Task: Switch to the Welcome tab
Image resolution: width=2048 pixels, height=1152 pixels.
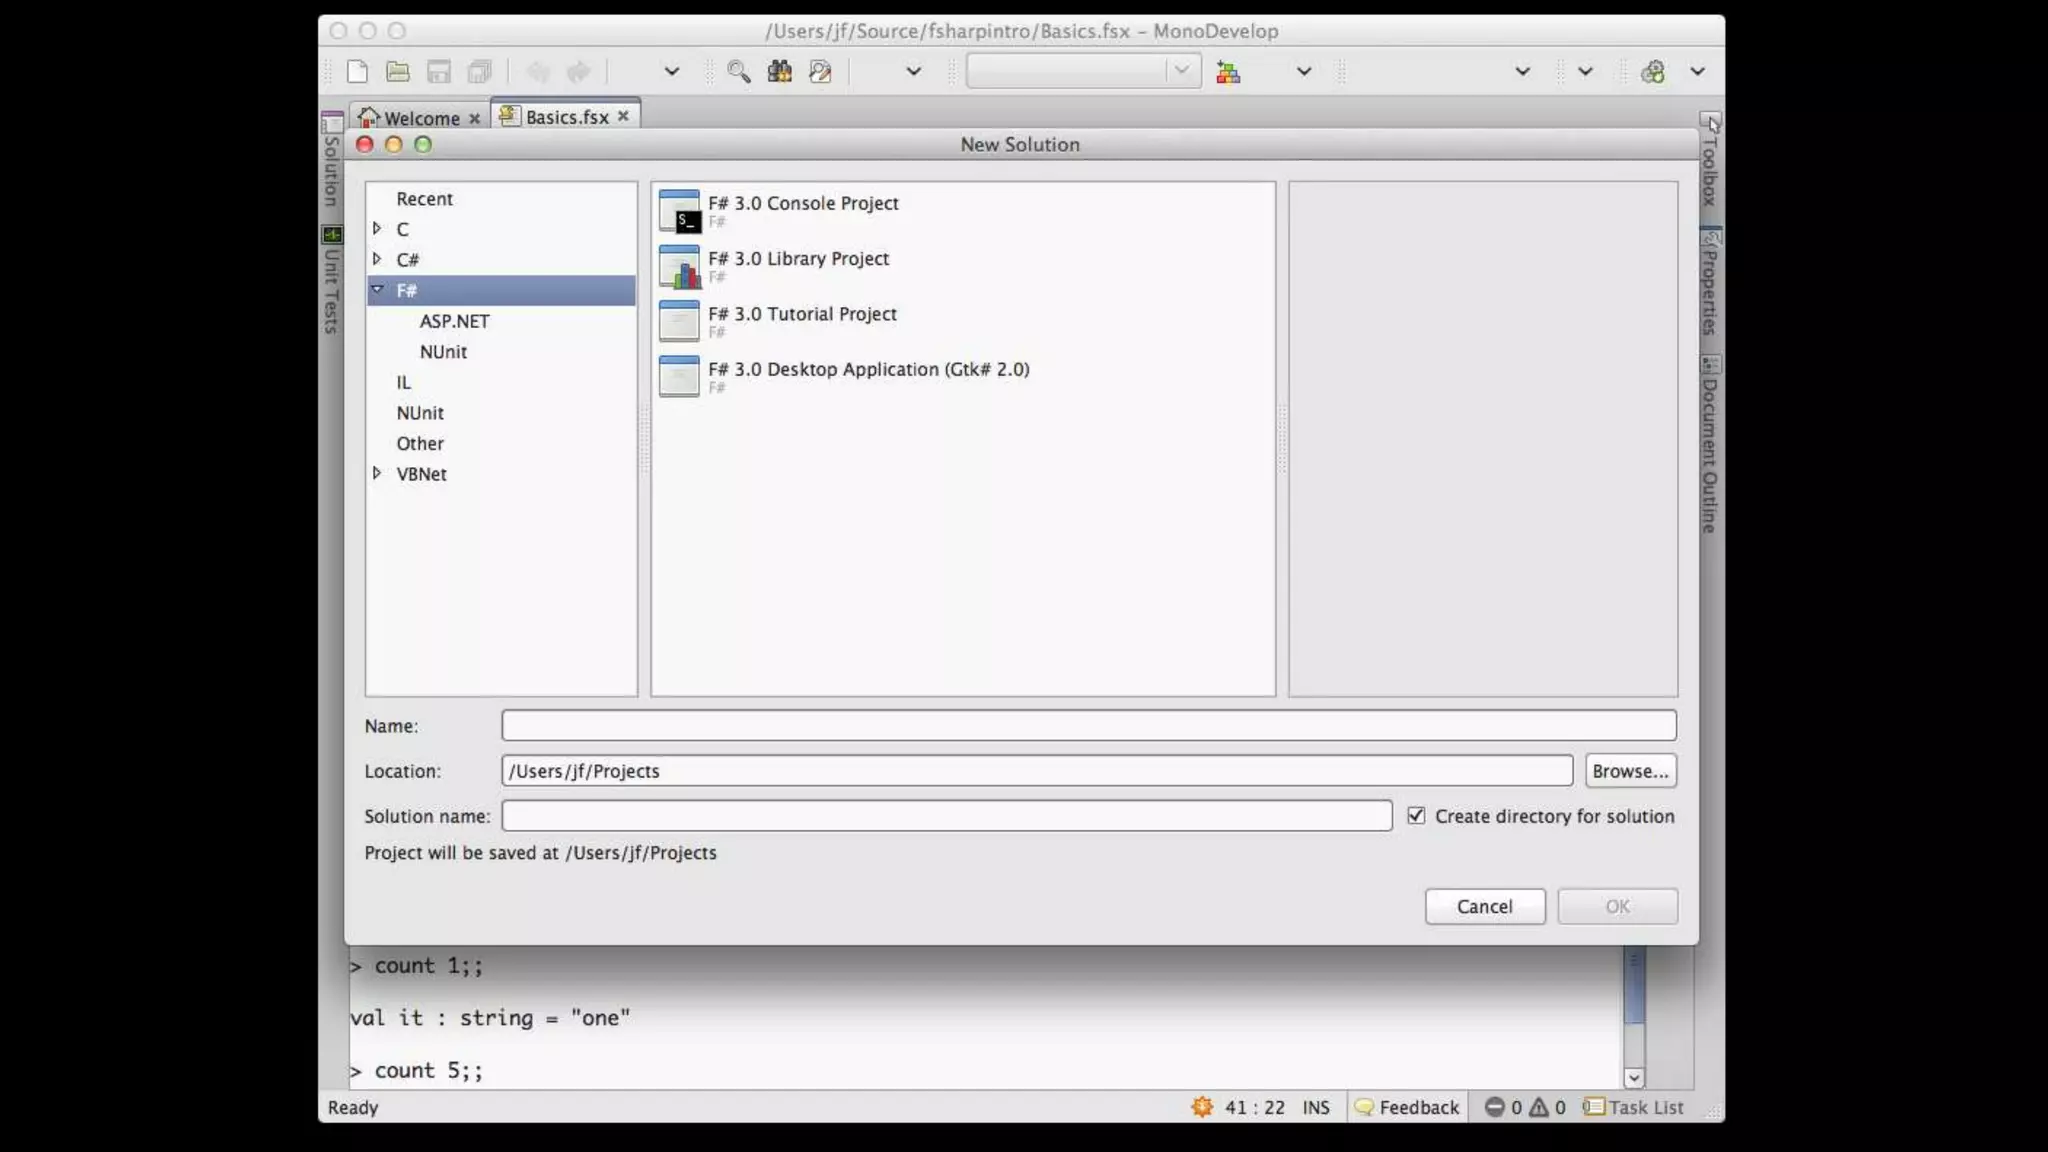Action: click(421, 118)
